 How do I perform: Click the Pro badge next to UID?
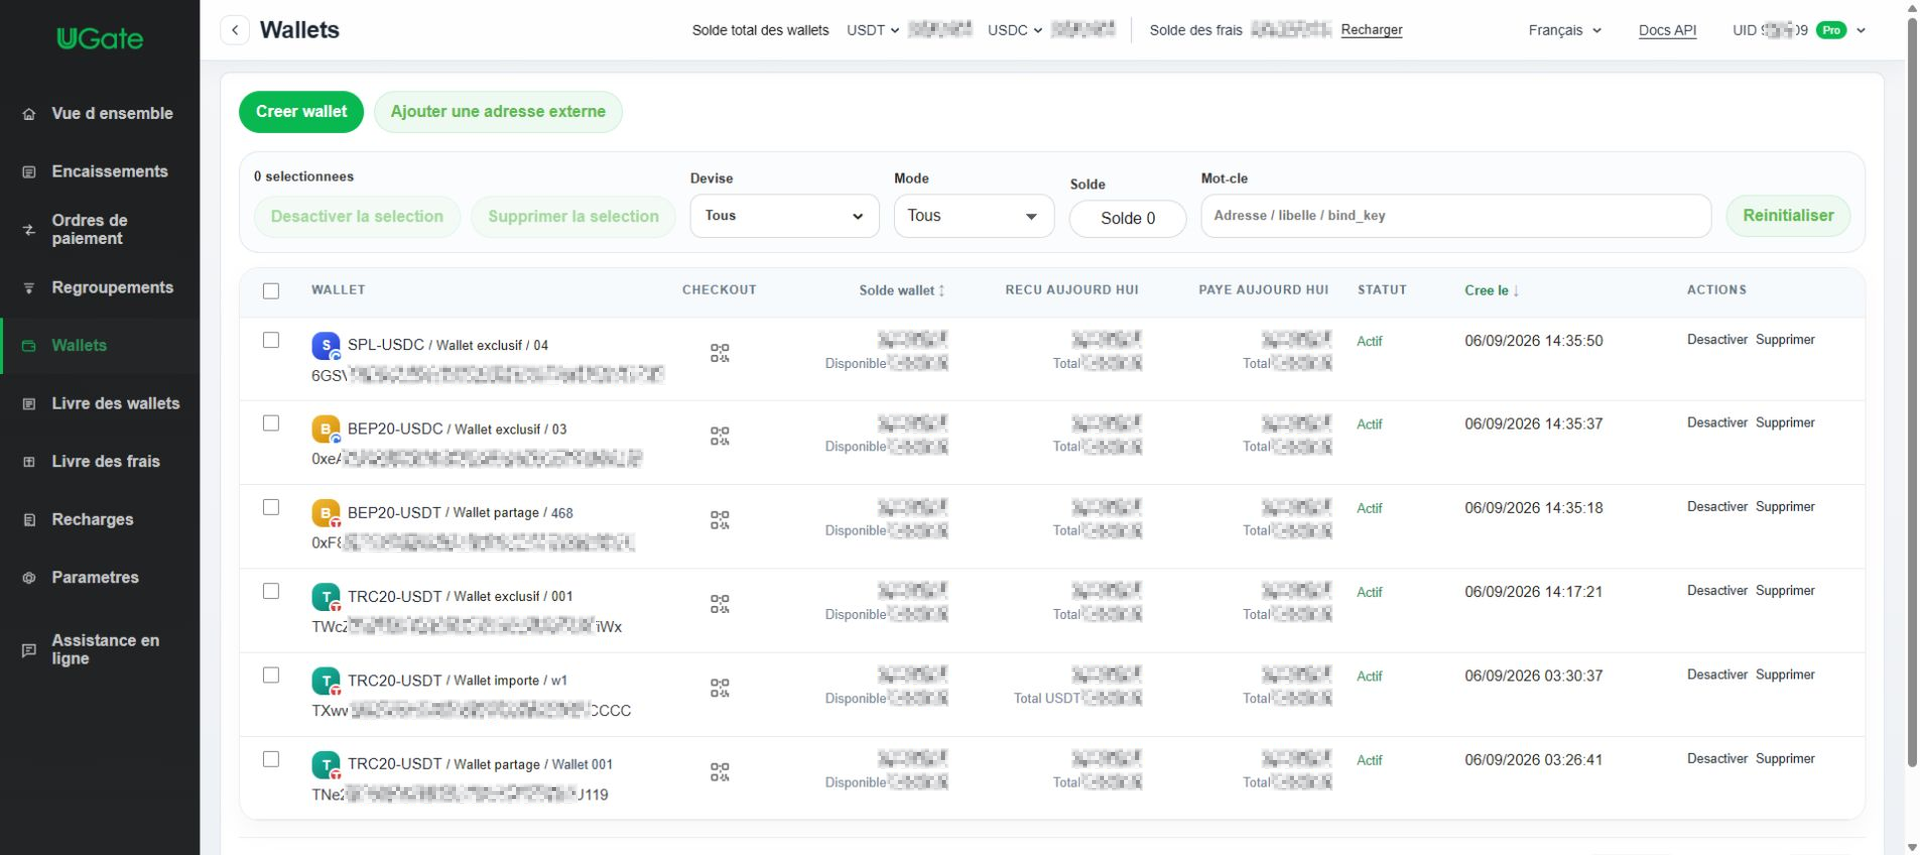[1831, 30]
